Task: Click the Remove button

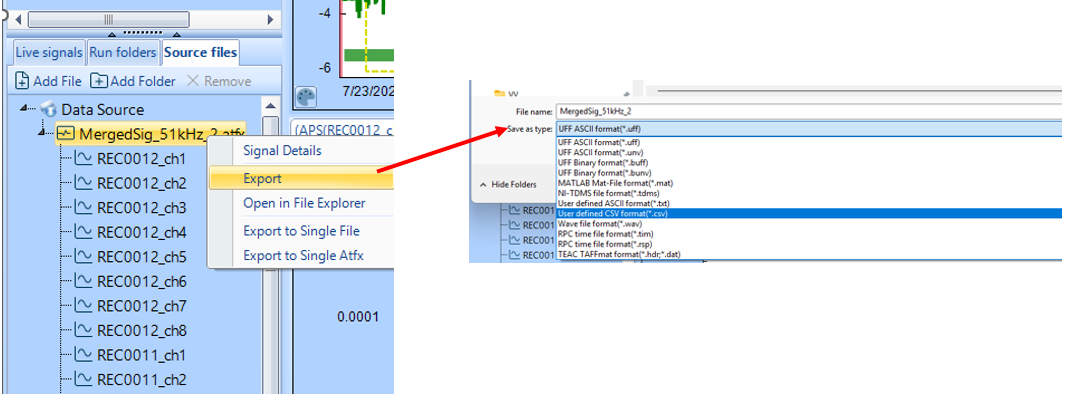Action: (x=218, y=81)
